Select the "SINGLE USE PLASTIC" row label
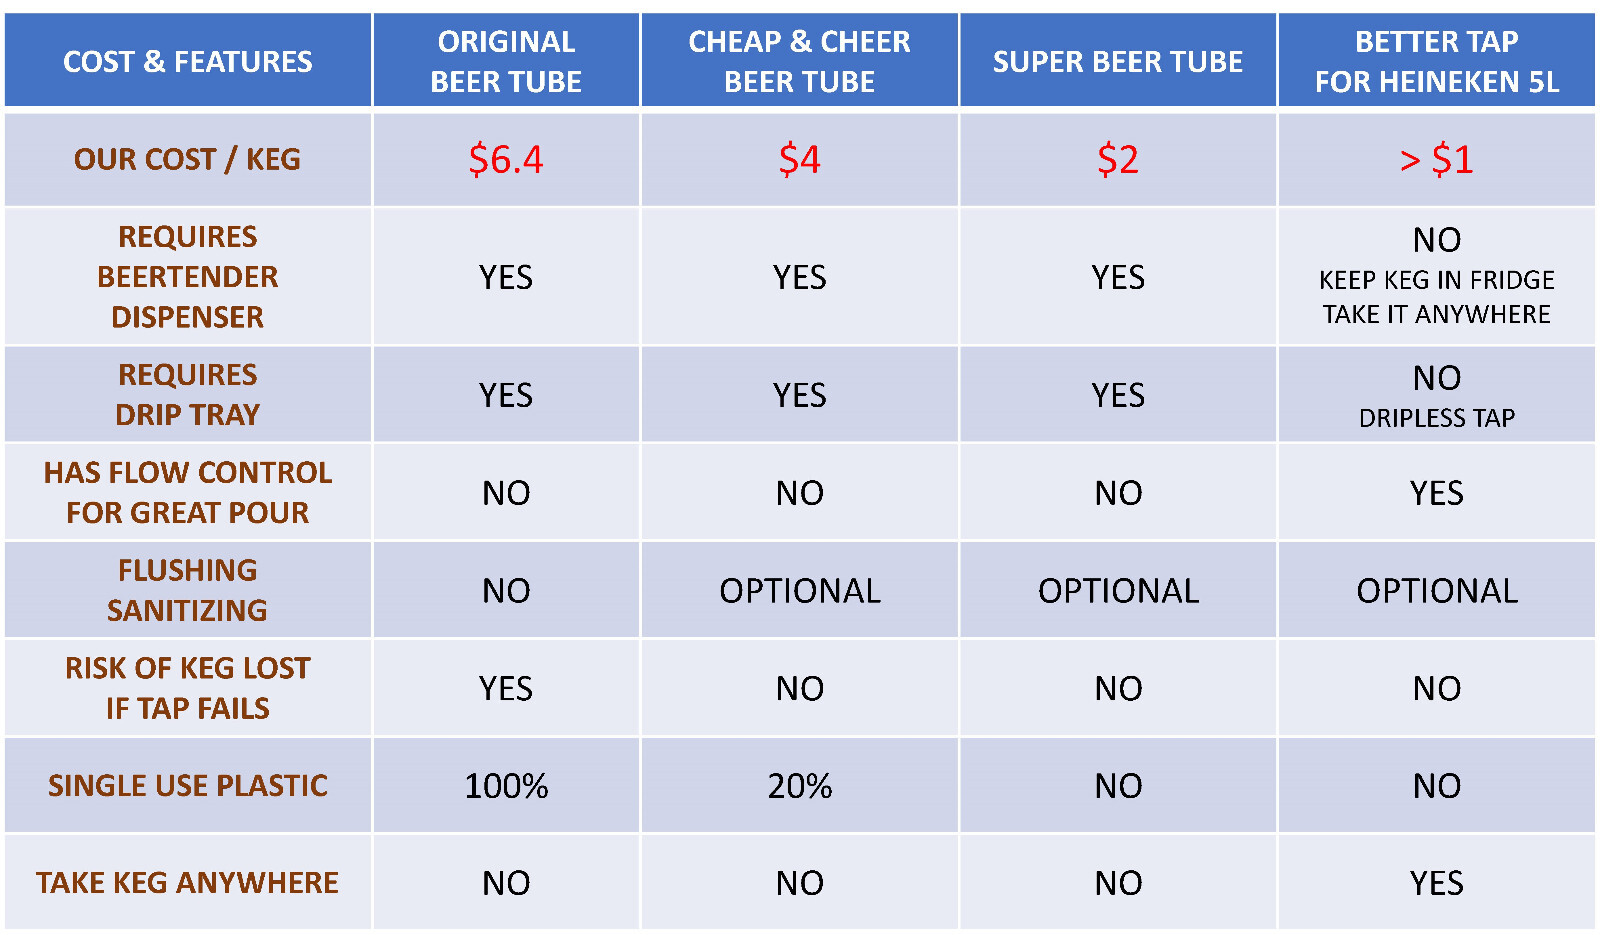The height and width of the screenshot is (935, 1600). 187,785
